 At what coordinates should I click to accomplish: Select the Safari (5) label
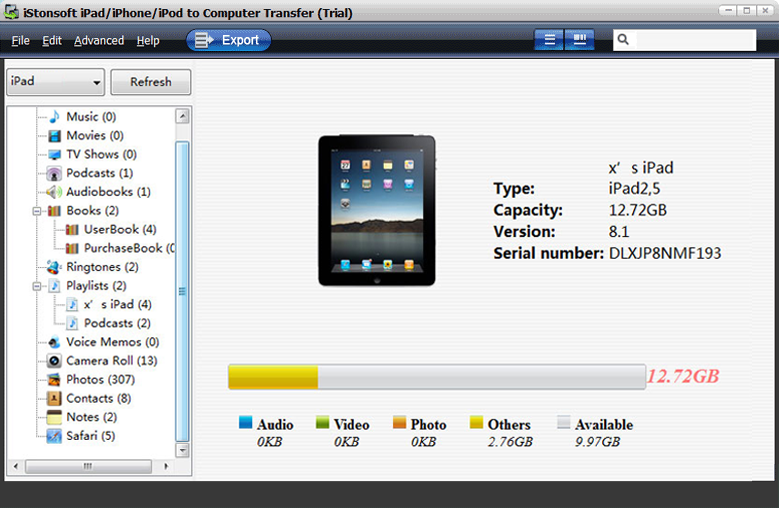point(91,436)
